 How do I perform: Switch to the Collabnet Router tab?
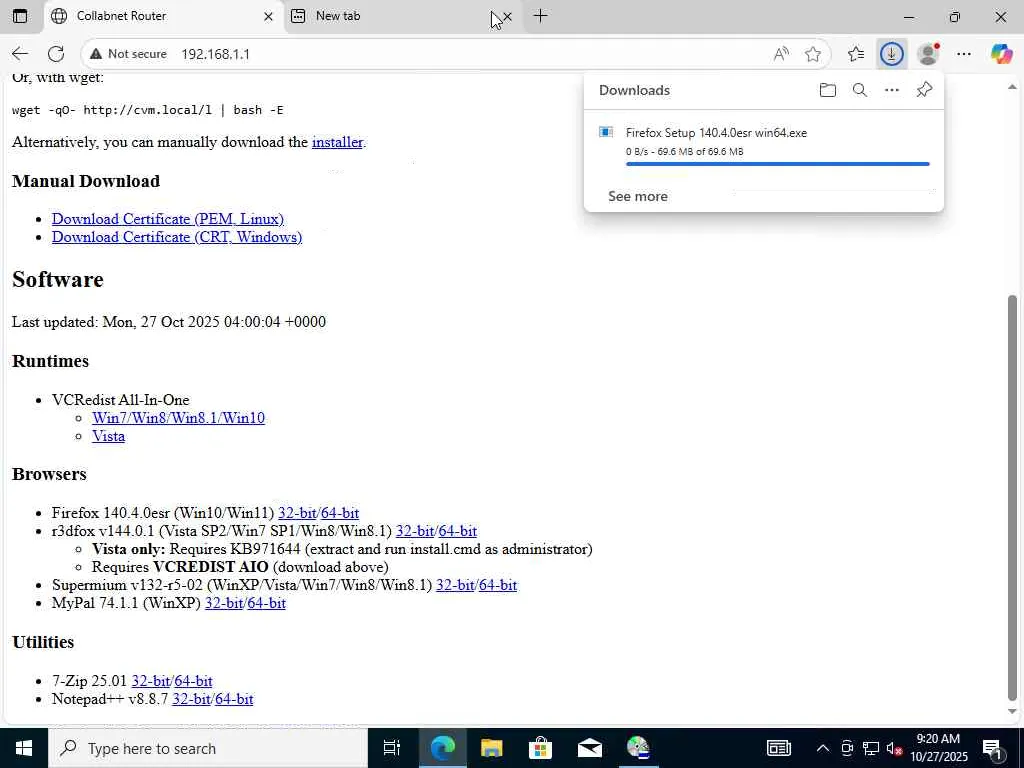(x=163, y=16)
